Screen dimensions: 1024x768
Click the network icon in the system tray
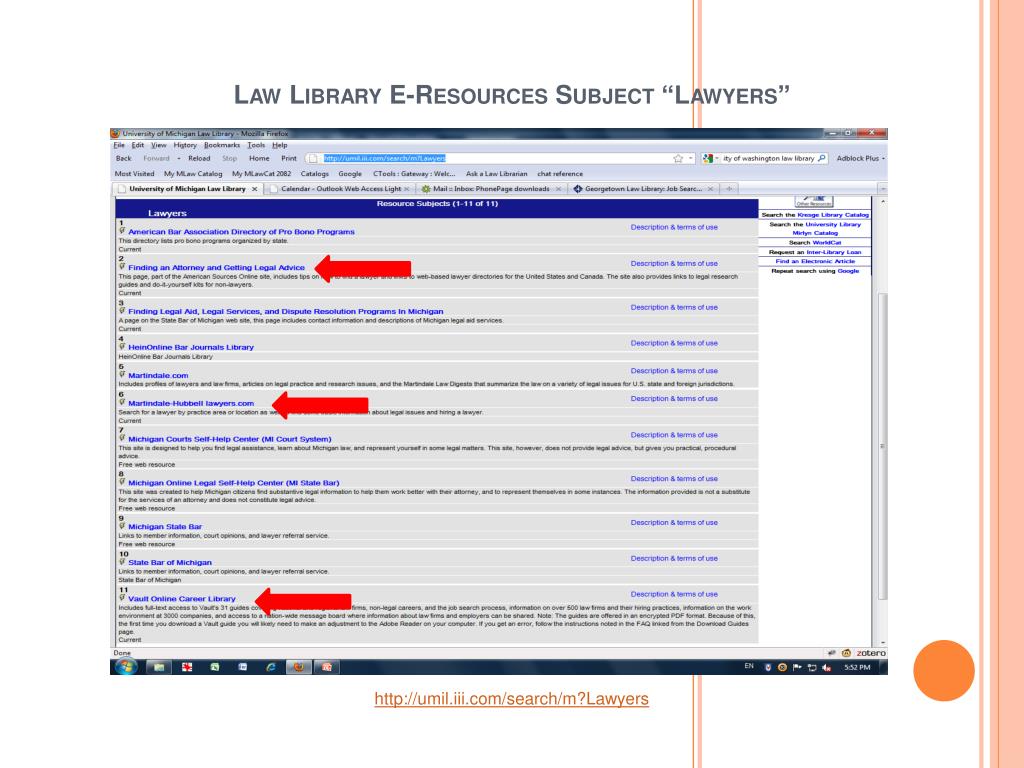(812, 667)
